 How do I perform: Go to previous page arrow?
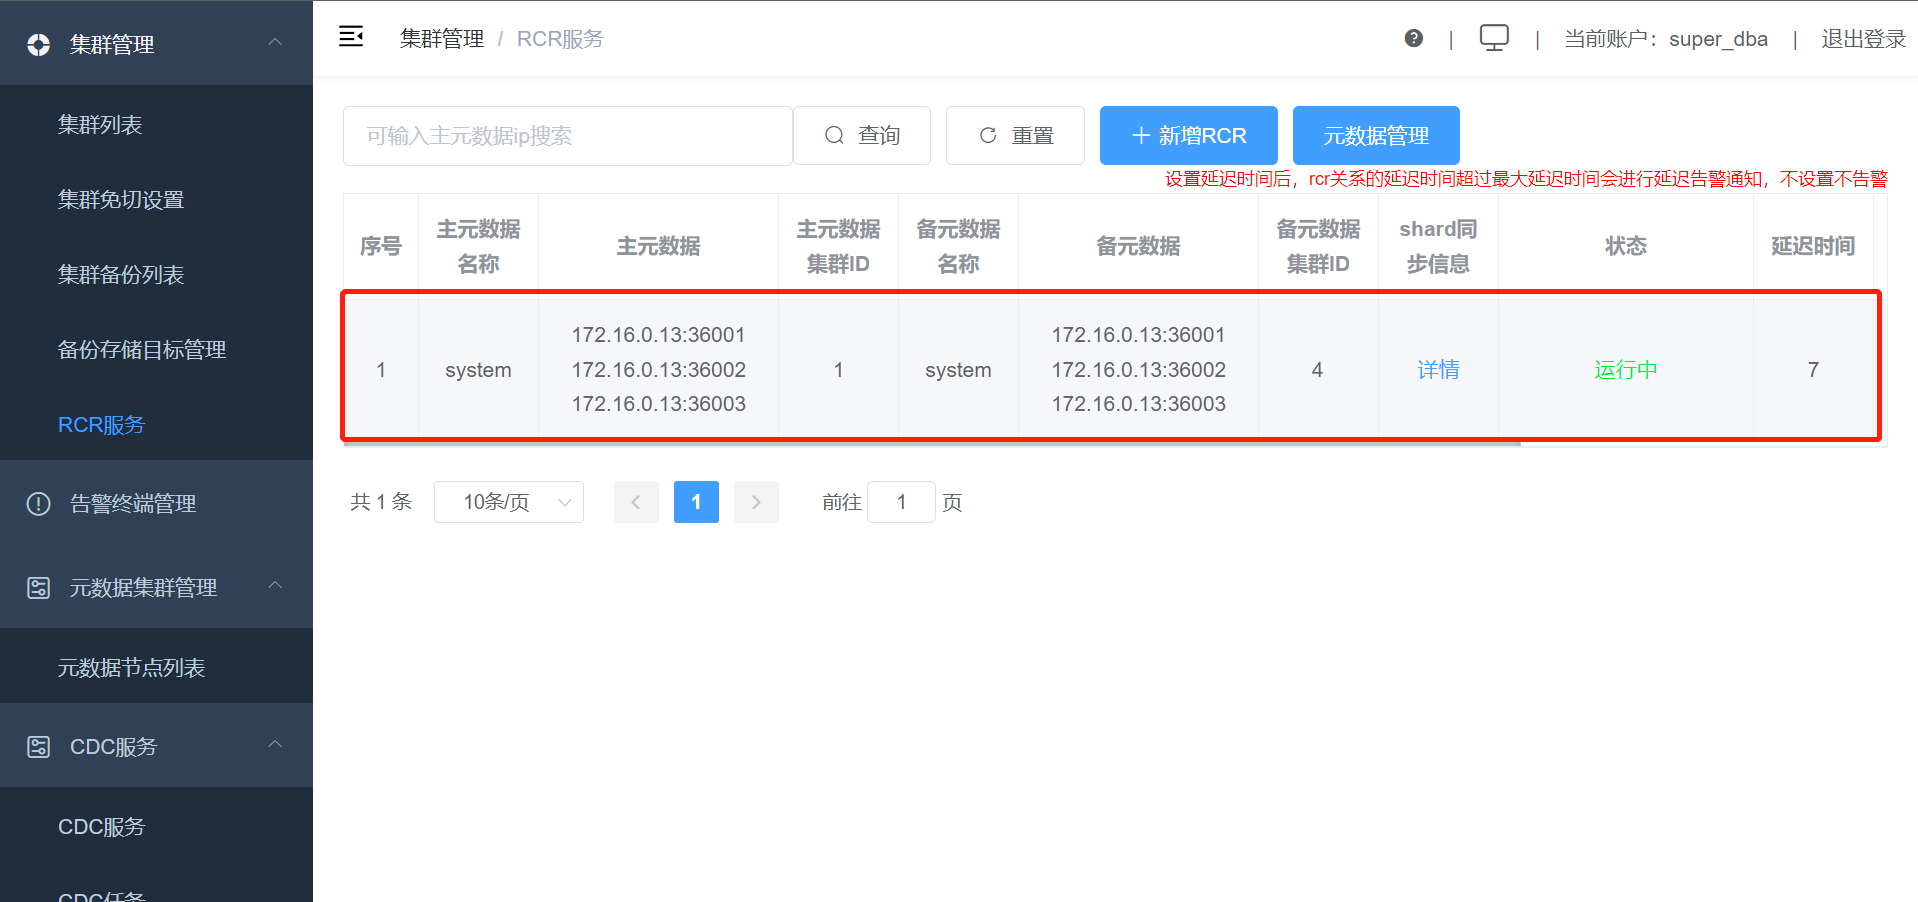point(636,502)
